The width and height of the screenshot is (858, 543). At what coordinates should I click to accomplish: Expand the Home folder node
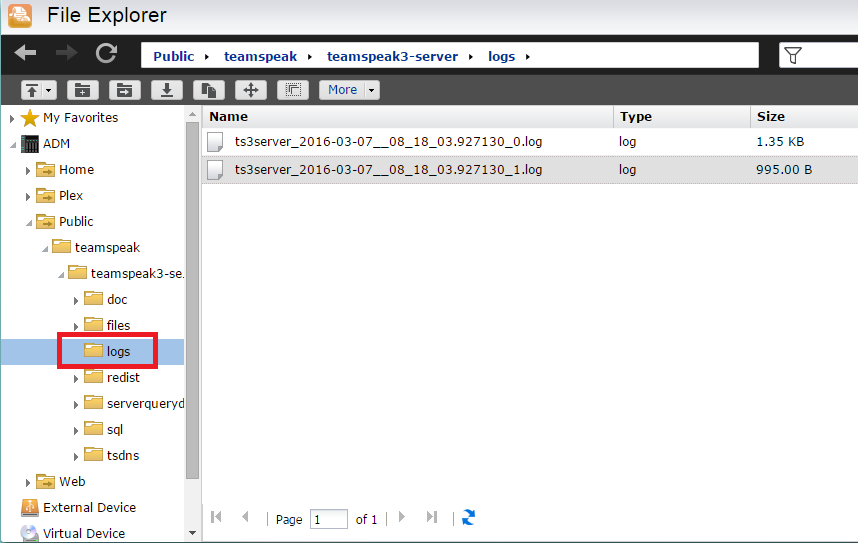pyautogui.click(x=27, y=170)
